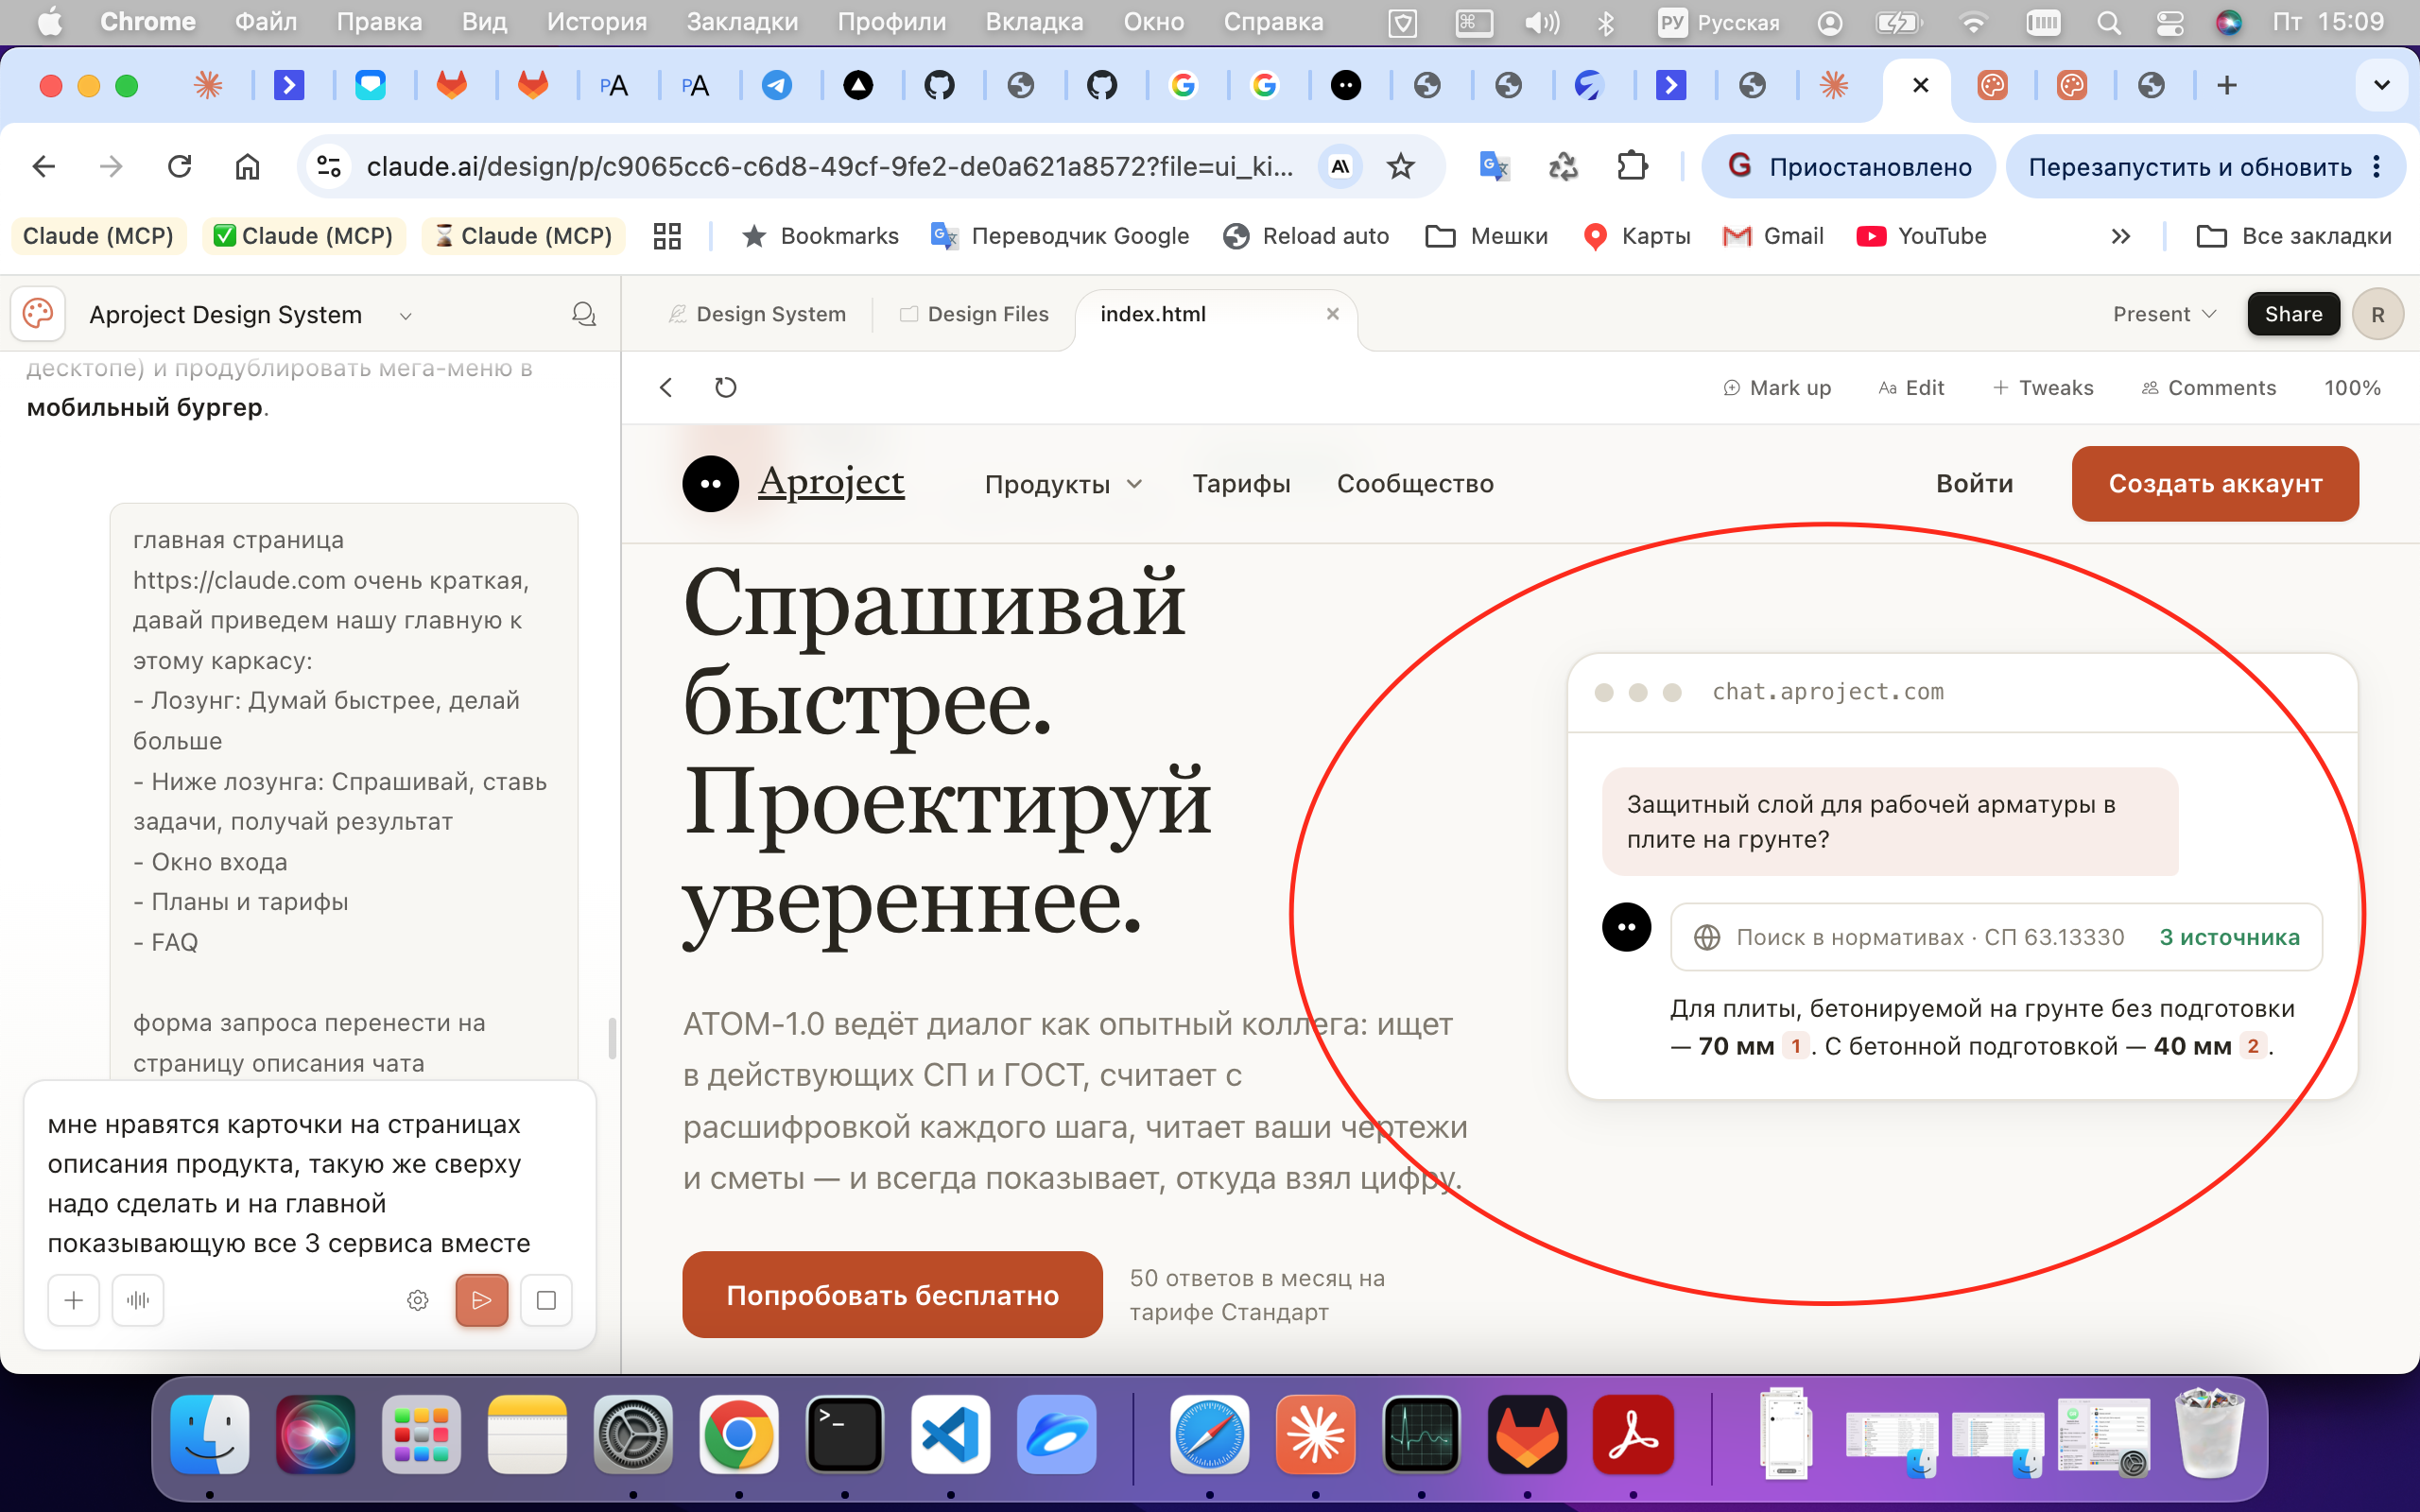The height and width of the screenshot is (1512, 2420).
Task: Open the Gmail bookmark
Action: click(x=1773, y=236)
